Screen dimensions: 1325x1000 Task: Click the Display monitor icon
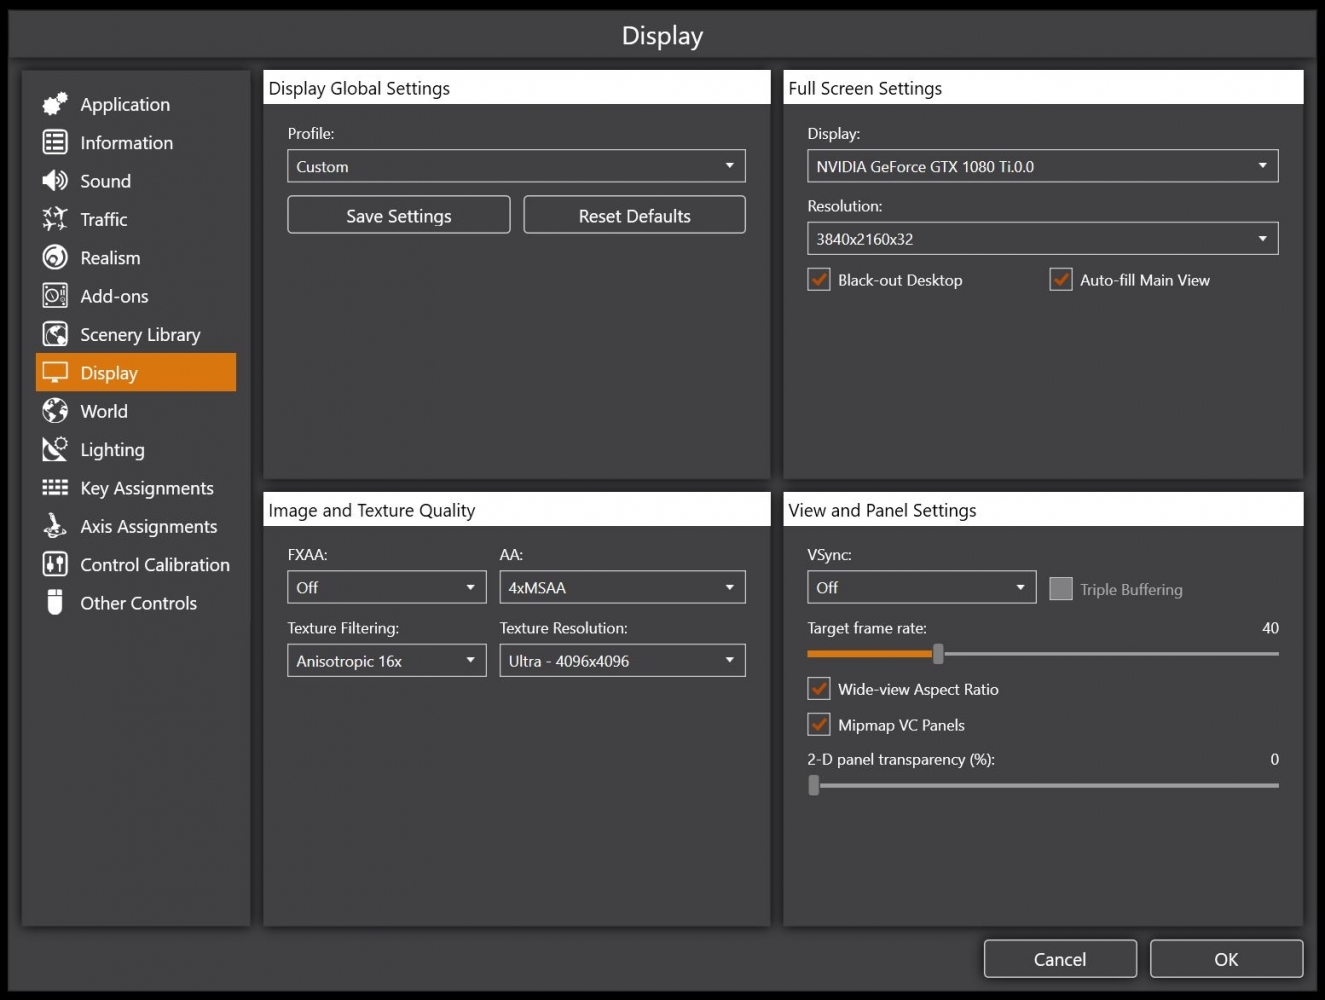(55, 372)
